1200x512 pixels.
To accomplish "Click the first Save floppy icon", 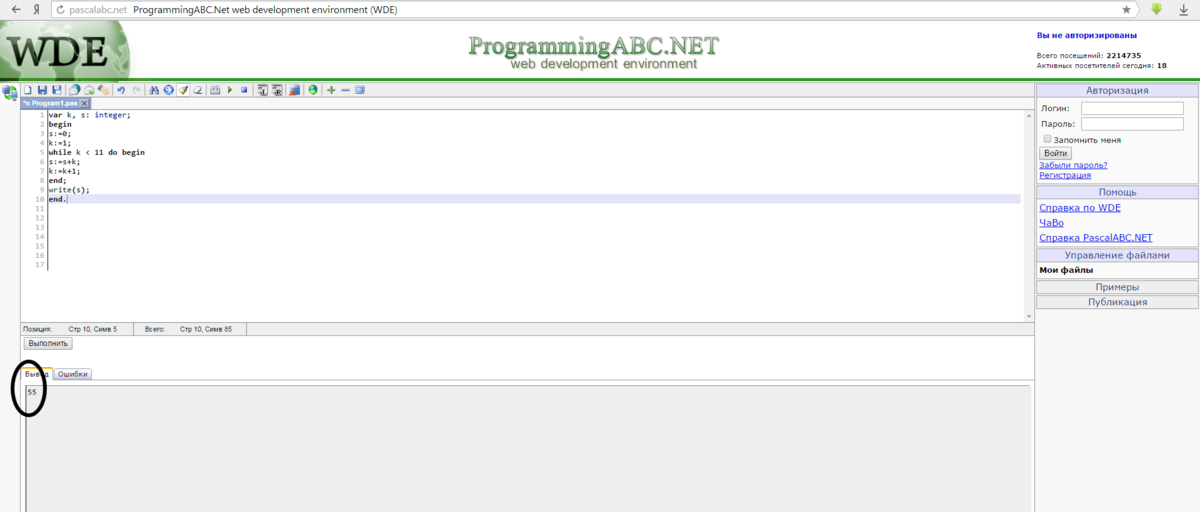I will (42, 90).
